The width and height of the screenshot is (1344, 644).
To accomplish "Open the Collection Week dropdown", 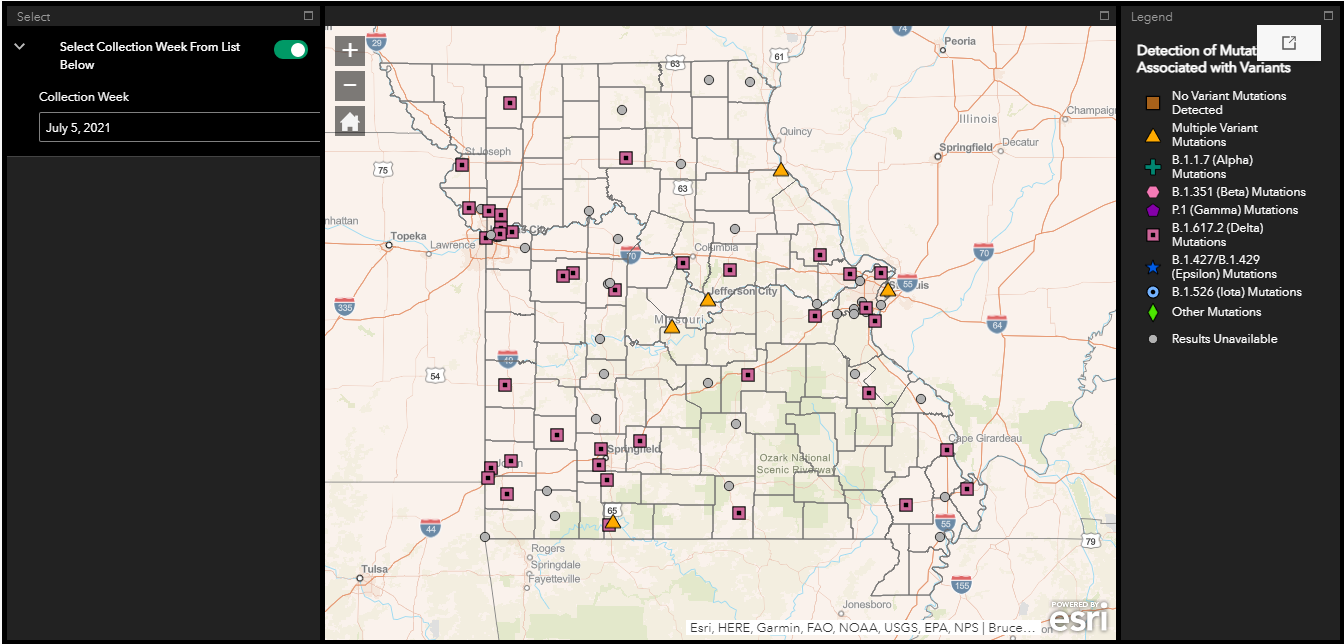I will (180, 127).
